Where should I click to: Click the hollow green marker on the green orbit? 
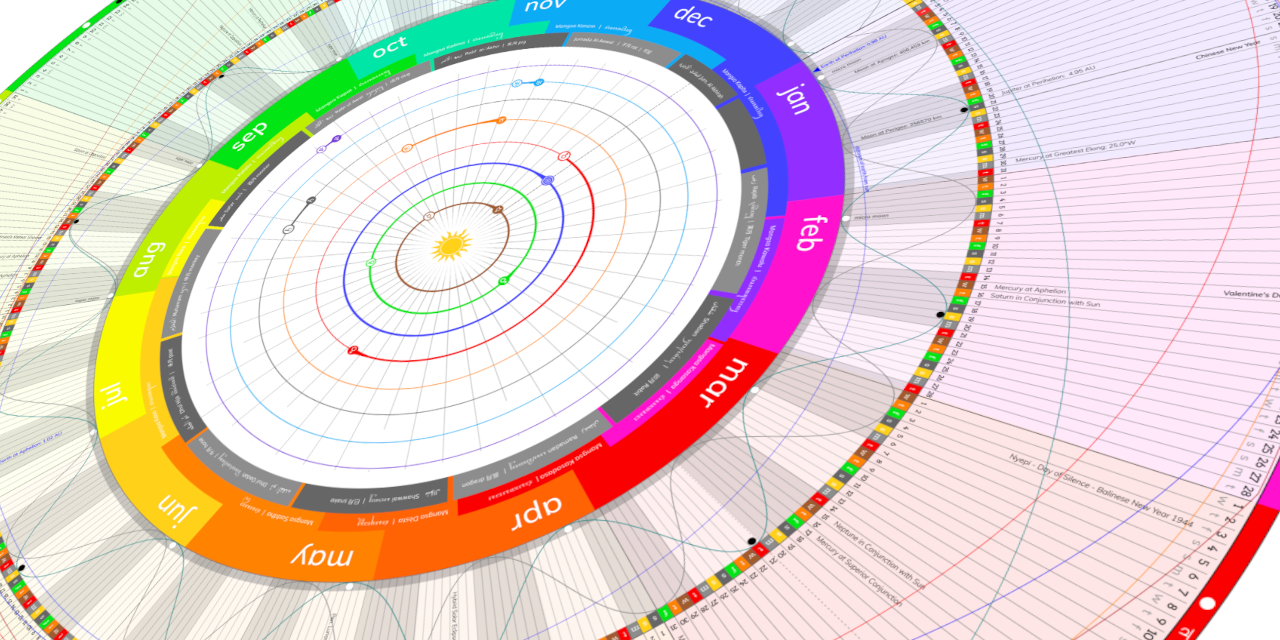click(371, 262)
